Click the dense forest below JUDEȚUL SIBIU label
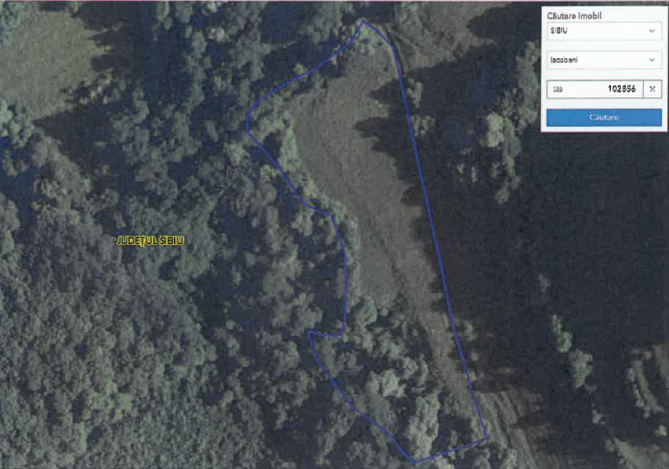This screenshot has width=669, height=469. tap(128, 341)
